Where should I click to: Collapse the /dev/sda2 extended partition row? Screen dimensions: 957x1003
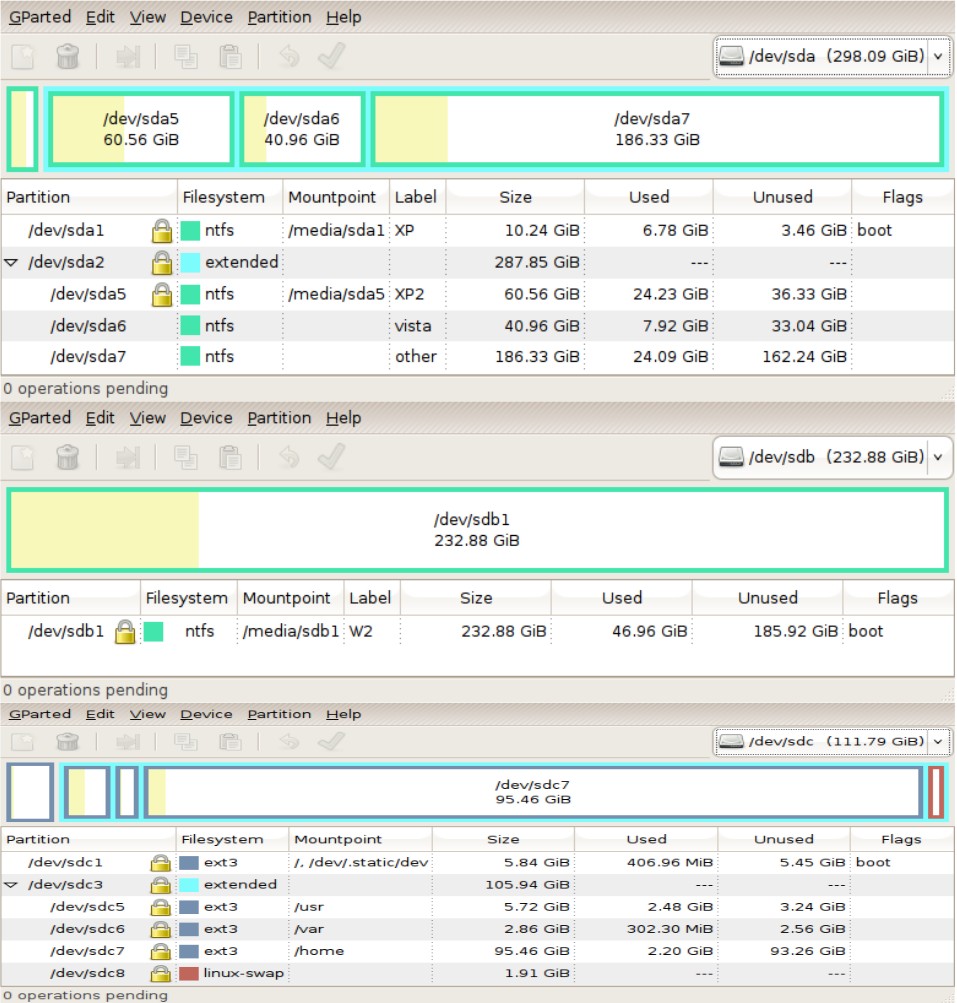pyautogui.click(x=11, y=262)
